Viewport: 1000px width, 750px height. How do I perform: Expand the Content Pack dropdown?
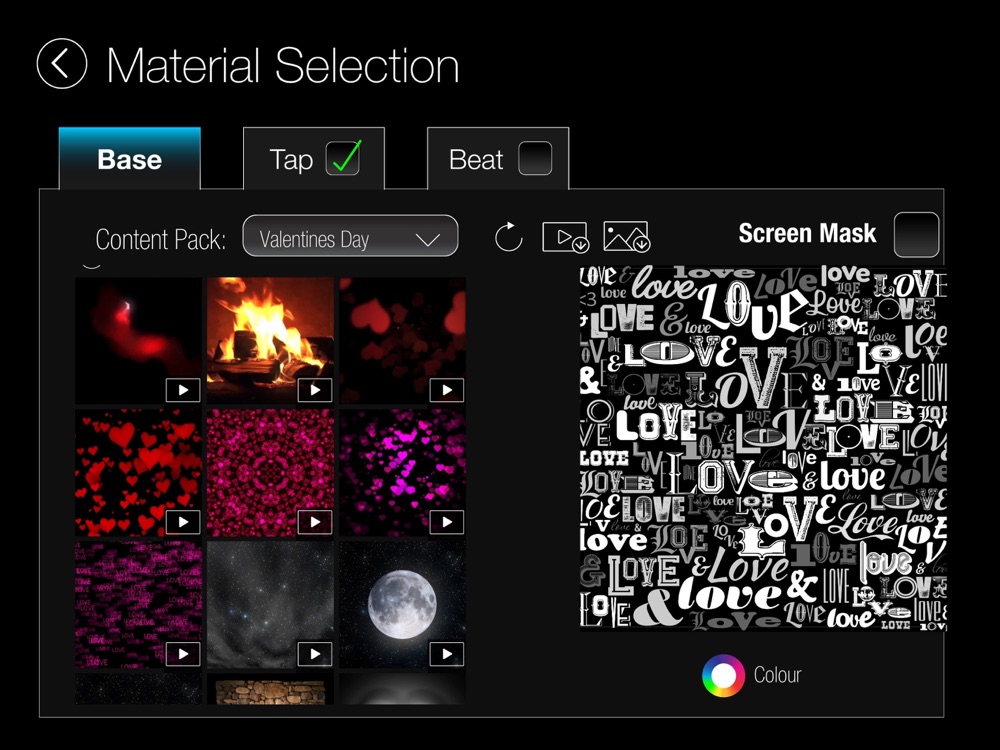pyautogui.click(x=350, y=236)
